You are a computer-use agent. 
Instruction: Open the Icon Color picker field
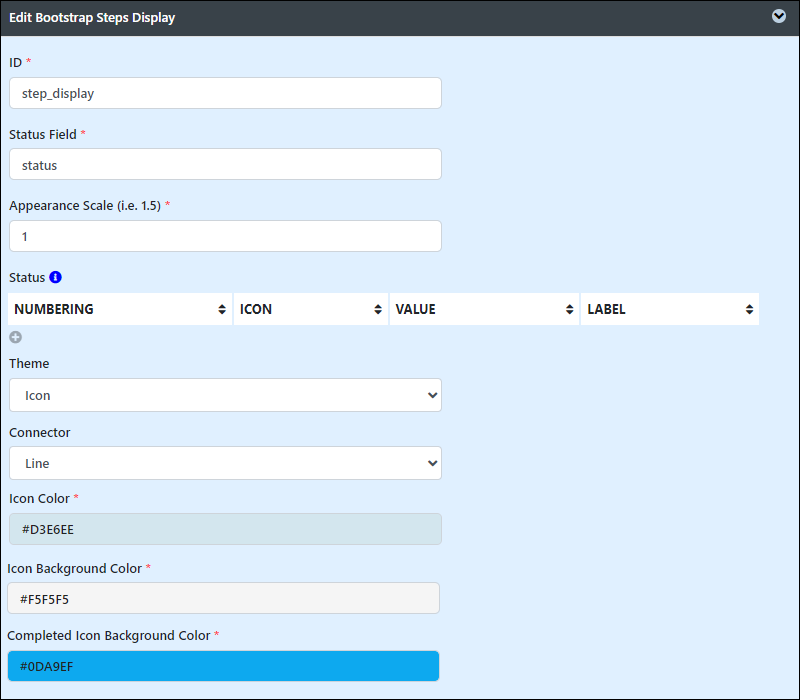(225, 529)
